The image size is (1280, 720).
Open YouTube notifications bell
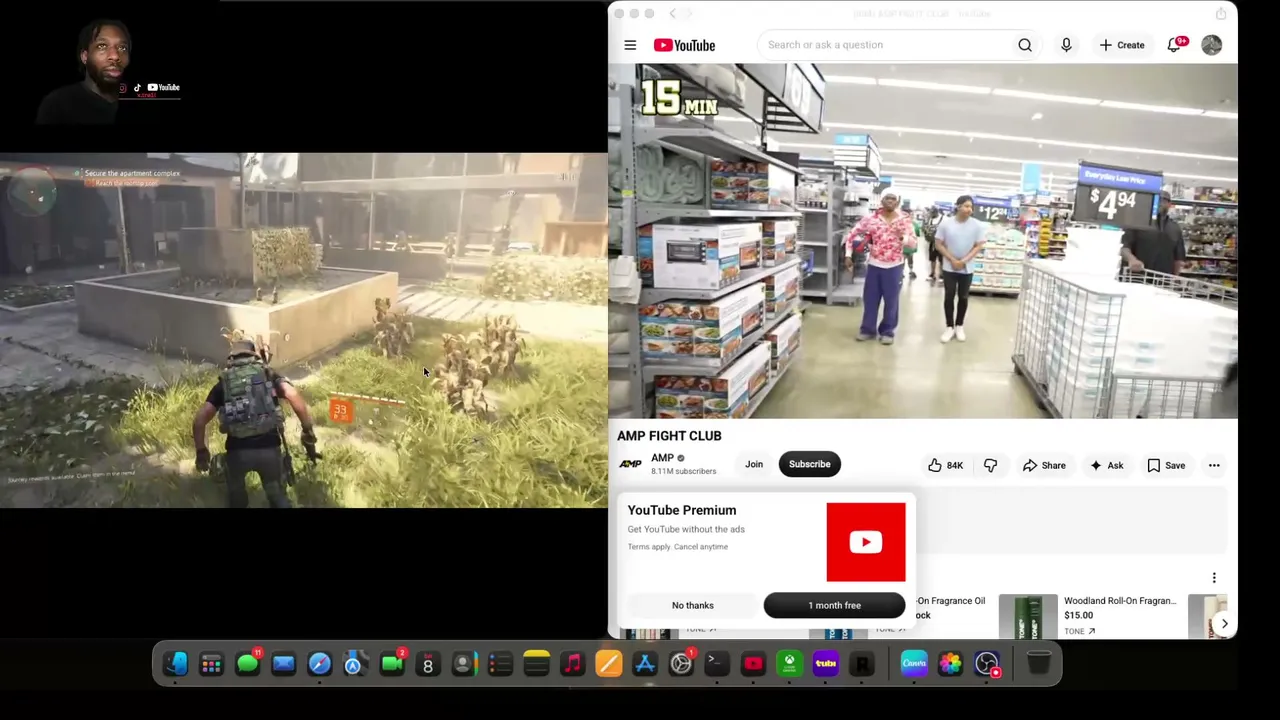click(1175, 45)
